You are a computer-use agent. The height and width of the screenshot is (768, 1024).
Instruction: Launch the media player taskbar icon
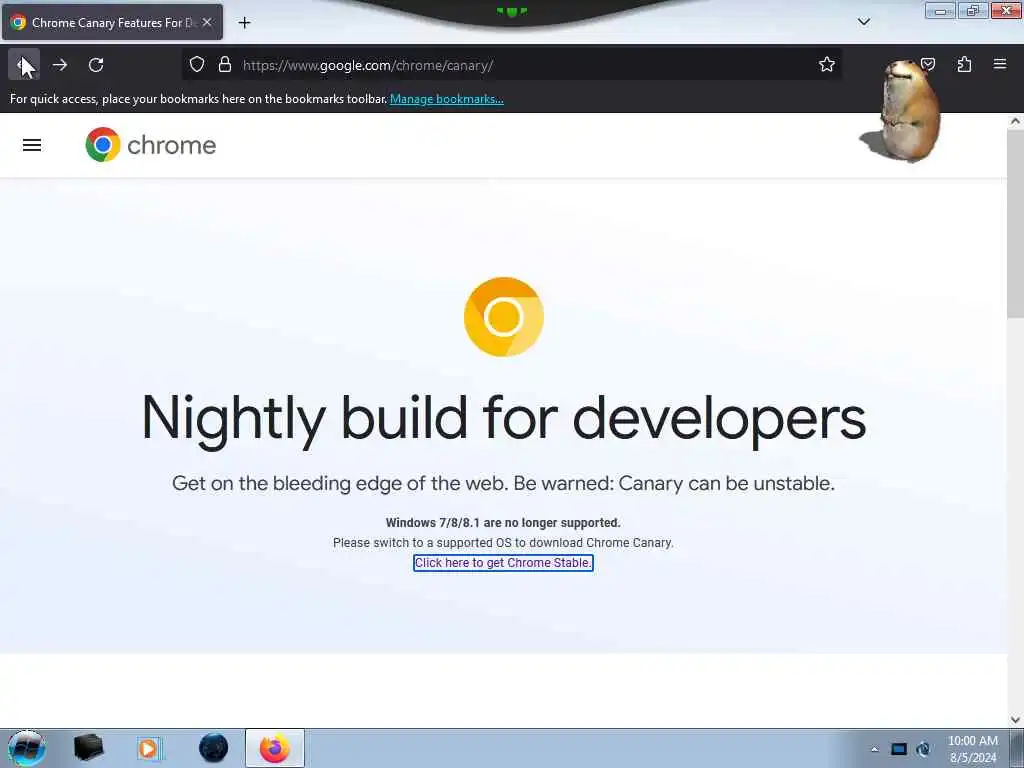tap(149, 748)
